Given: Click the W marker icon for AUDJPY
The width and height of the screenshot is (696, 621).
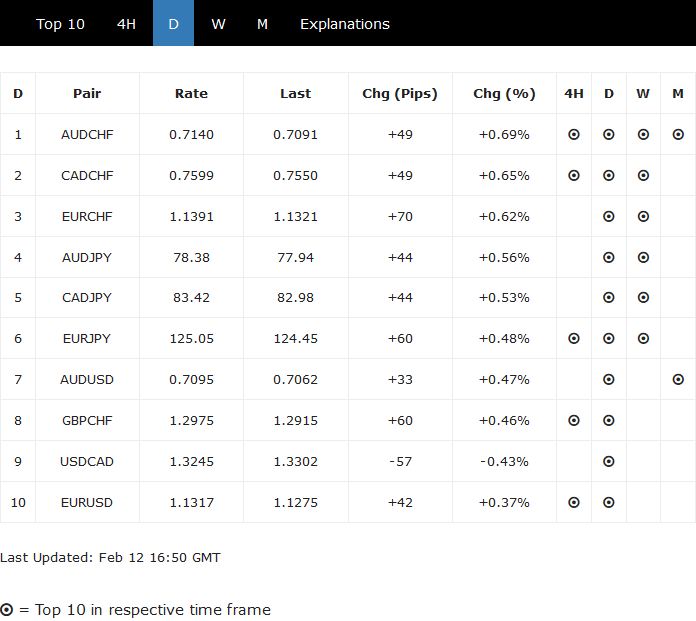Looking at the screenshot, I should tap(643, 257).
